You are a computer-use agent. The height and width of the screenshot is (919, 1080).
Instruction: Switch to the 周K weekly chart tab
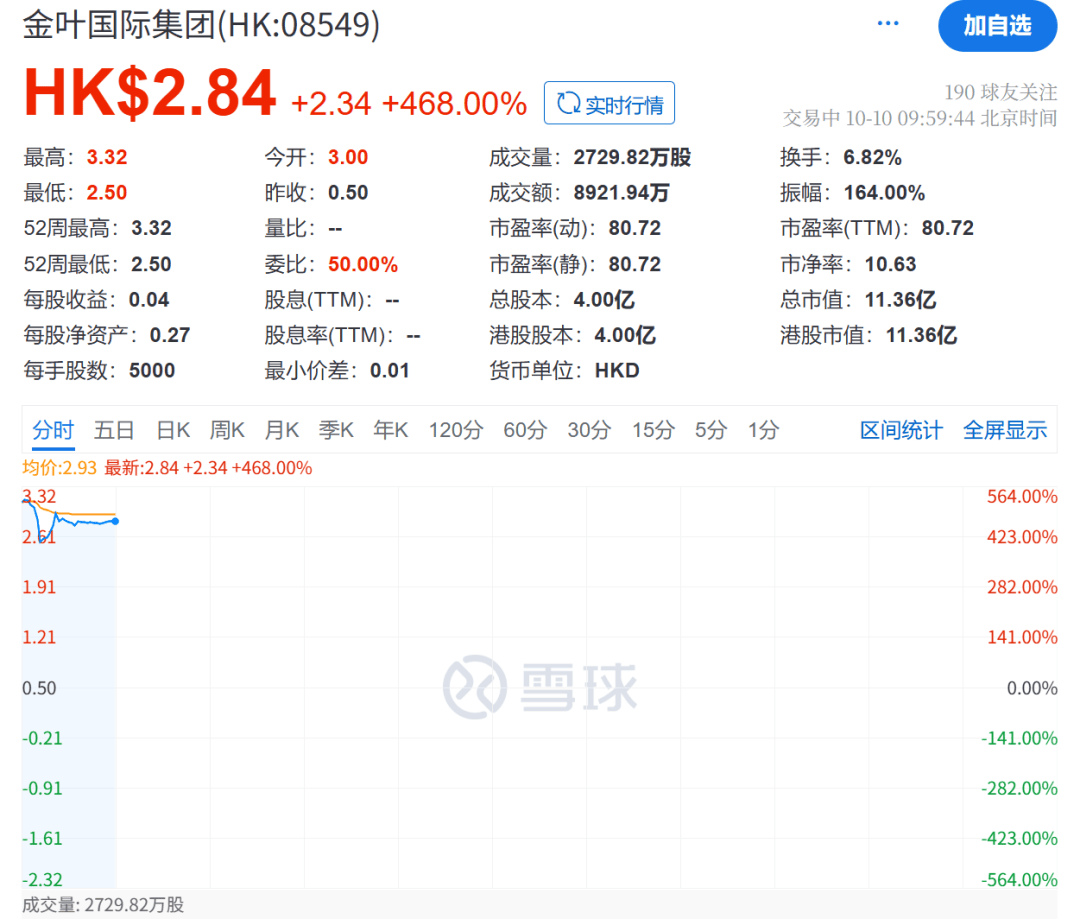(227, 429)
